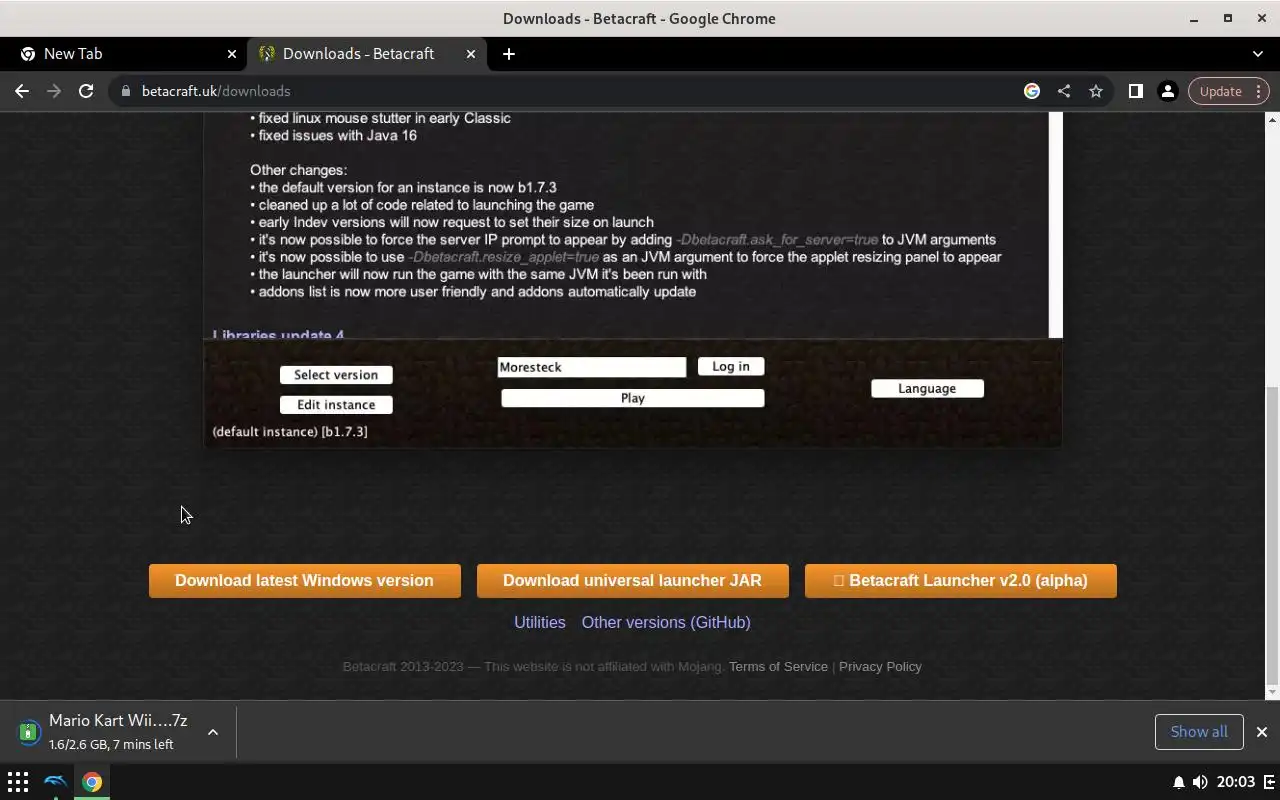Expand Mario Kart download options chevron

[213, 732]
